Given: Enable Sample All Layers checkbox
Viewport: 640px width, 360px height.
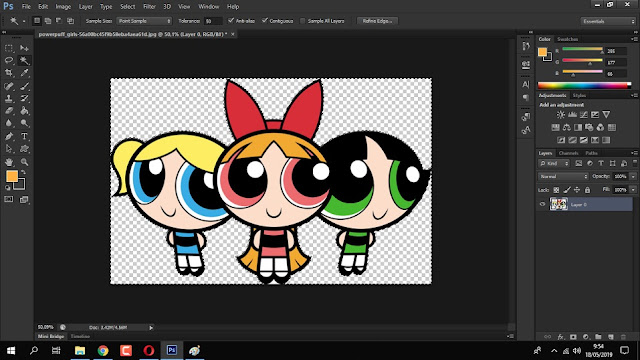Looking at the screenshot, I should [x=302, y=21].
